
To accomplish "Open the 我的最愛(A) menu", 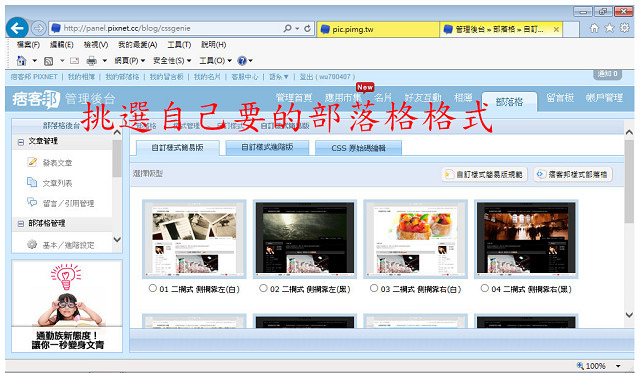I will [x=138, y=44].
